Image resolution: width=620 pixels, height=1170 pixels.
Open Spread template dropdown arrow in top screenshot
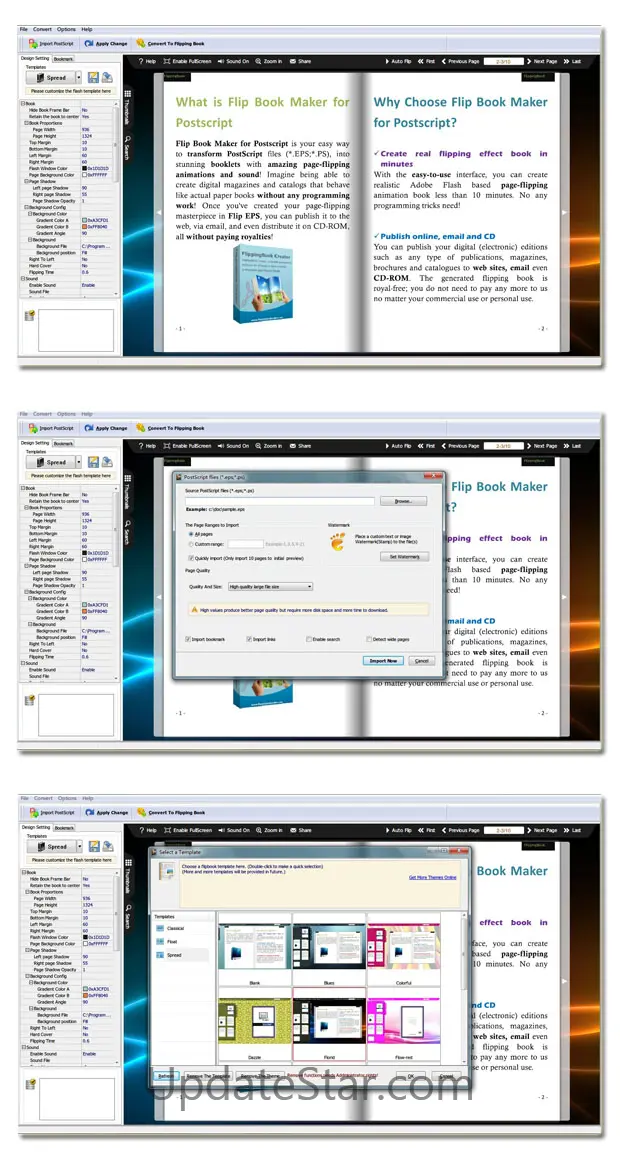78,78
